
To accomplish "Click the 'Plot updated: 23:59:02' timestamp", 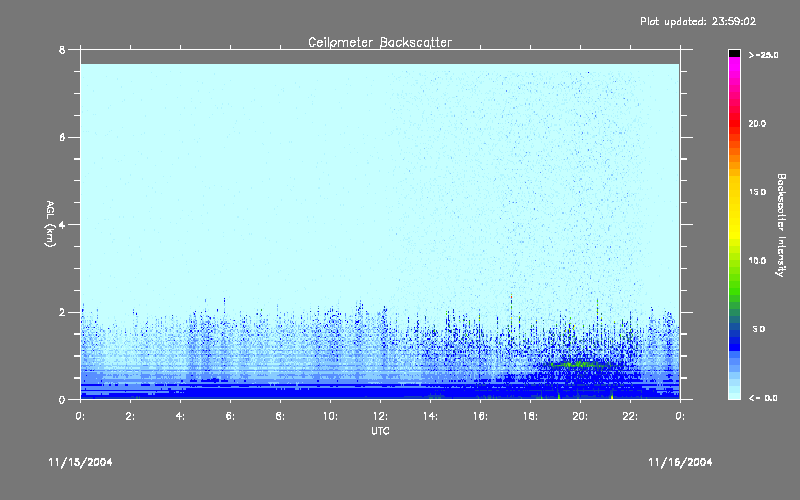I will pyautogui.click(x=698, y=21).
